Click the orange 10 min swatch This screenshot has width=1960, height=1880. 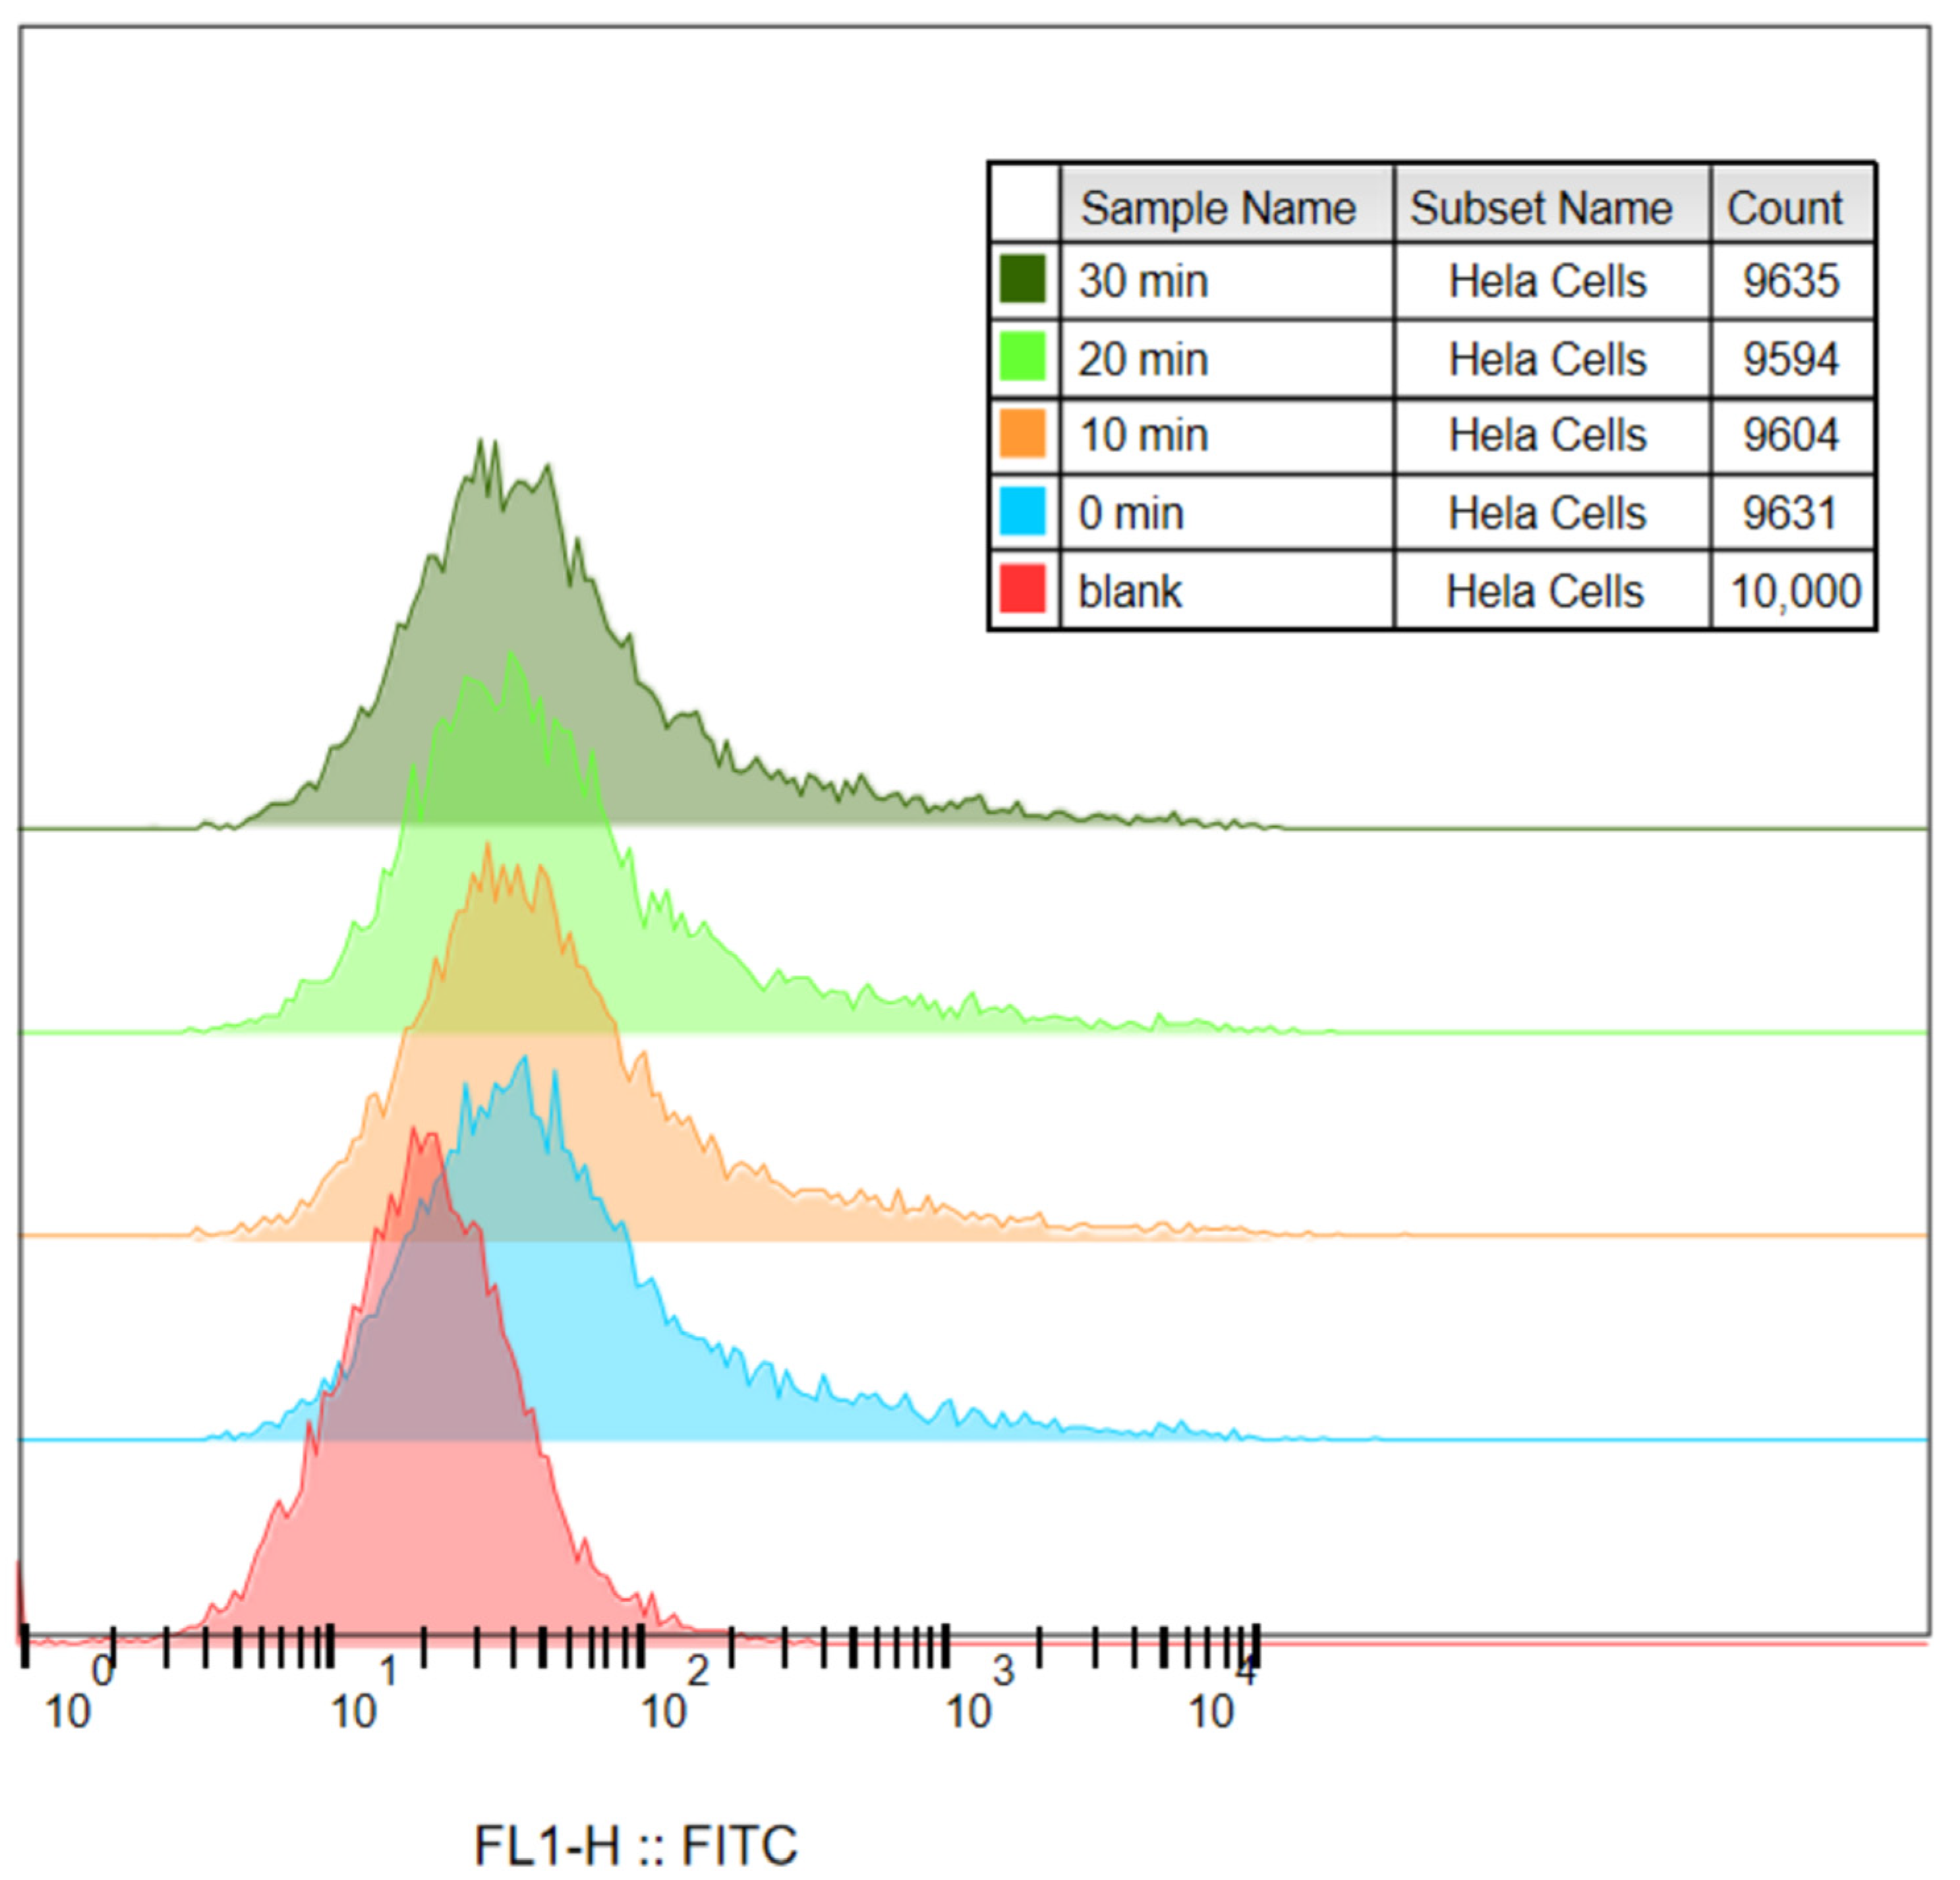1022,434
